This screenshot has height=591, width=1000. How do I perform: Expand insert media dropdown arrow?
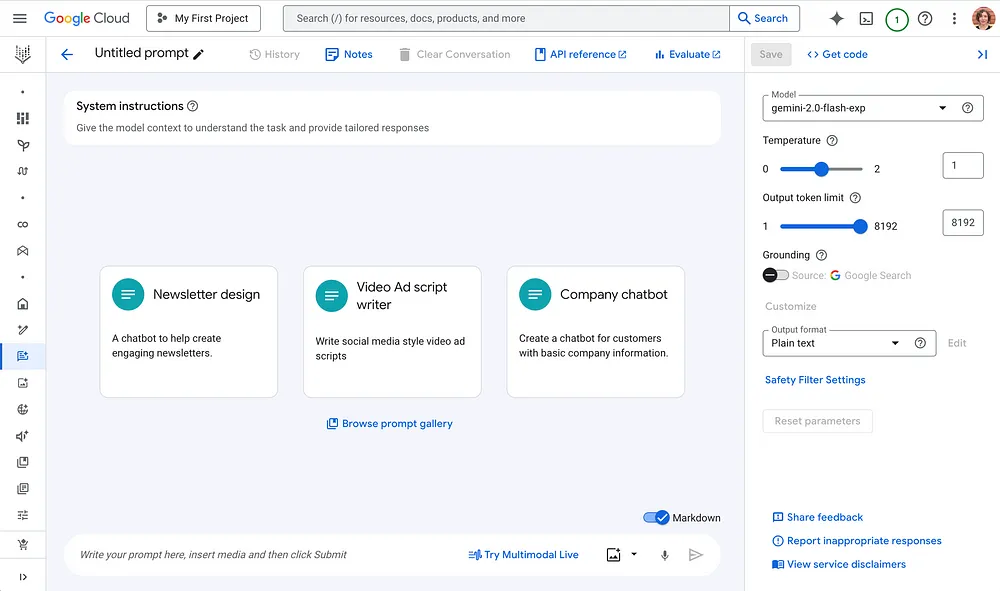(x=634, y=554)
